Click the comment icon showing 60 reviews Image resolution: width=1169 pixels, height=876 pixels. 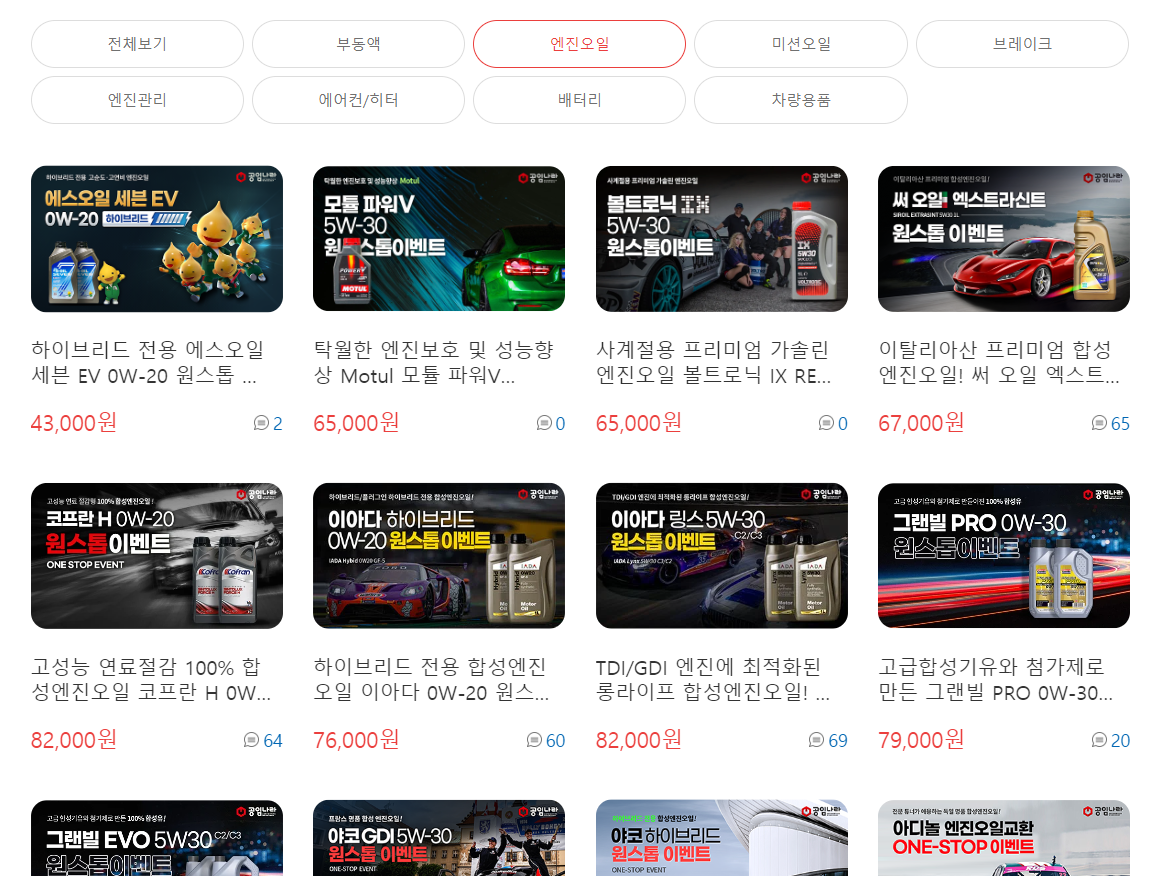pyautogui.click(x=534, y=740)
